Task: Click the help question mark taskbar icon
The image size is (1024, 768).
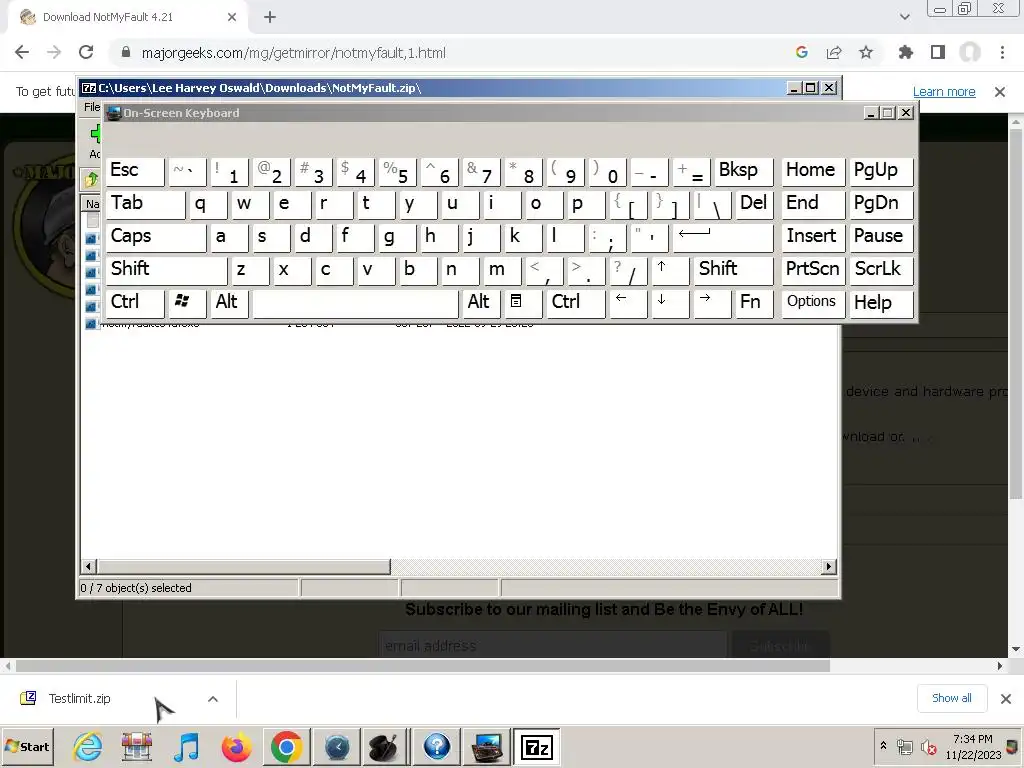Action: click(x=436, y=746)
